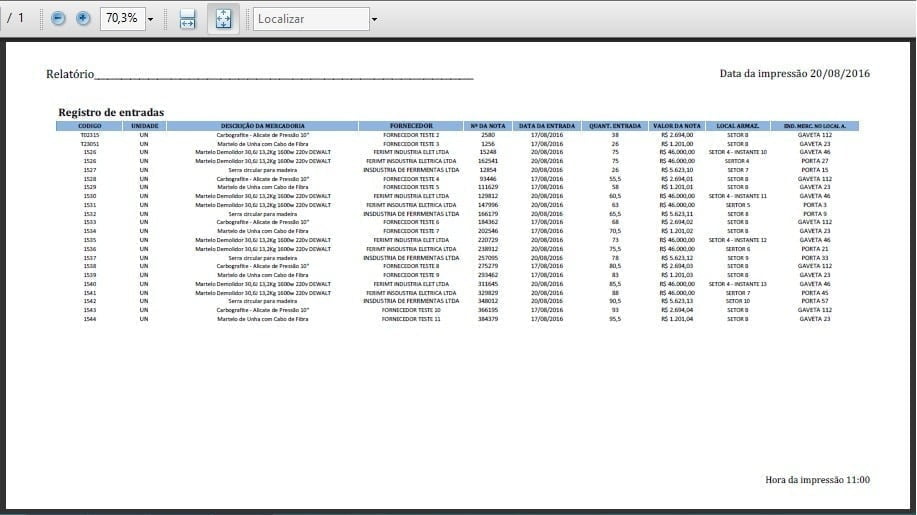The height and width of the screenshot is (515, 917).
Task: Click the VALOR DA NOTA column header
Action: [x=677, y=126]
